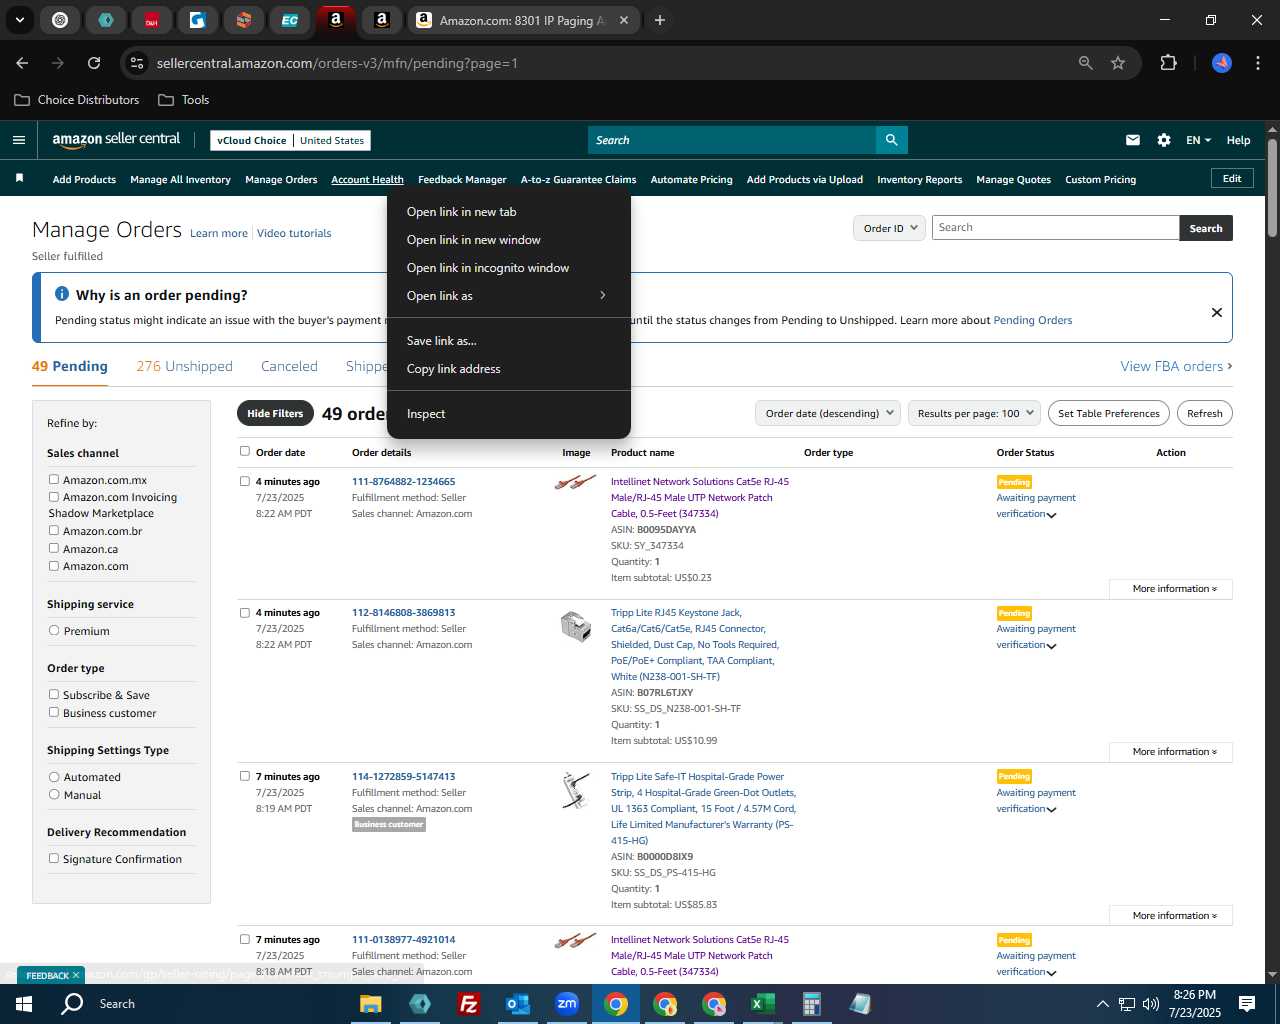Click the Windows Start button
This screenshot has width=1280, height=1024.
(24, 1004)
